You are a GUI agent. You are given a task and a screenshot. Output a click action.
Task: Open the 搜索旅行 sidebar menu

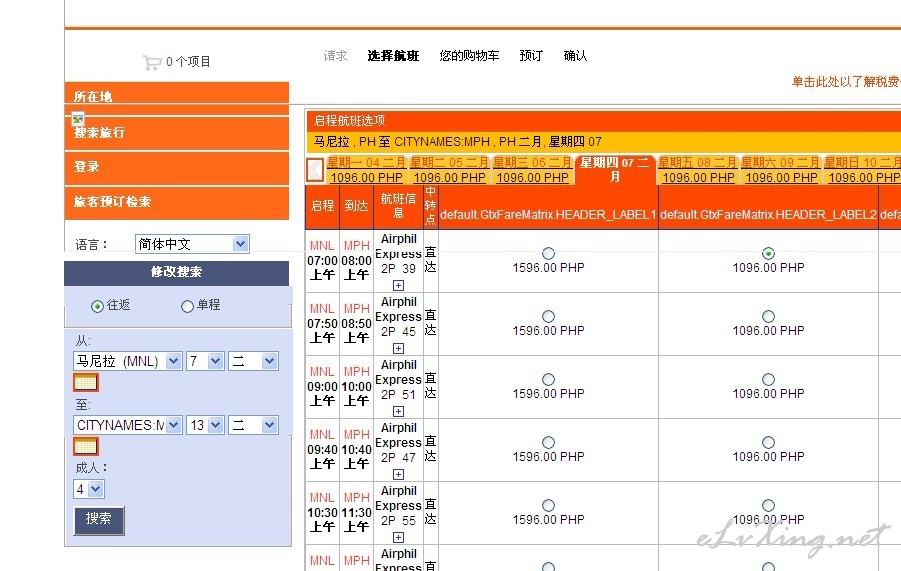click(x=176, y=133)
